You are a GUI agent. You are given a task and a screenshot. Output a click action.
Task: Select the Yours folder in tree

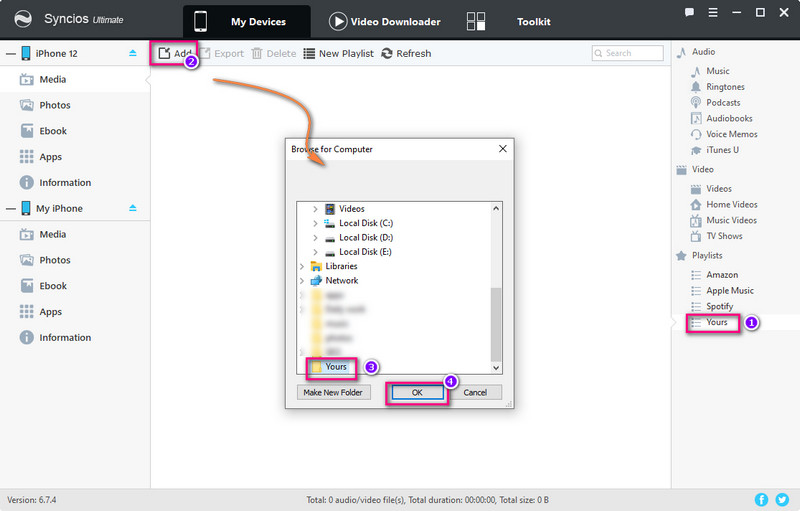tap(336, 367)
